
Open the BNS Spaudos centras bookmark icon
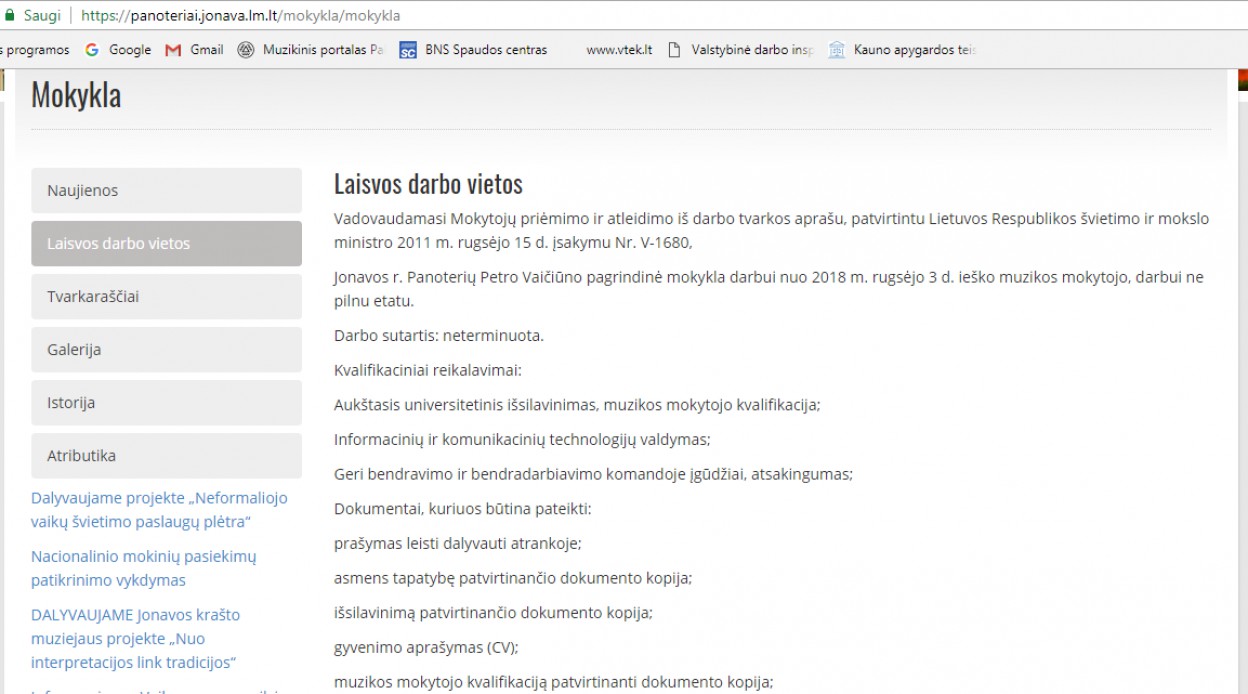coord(408,50)
